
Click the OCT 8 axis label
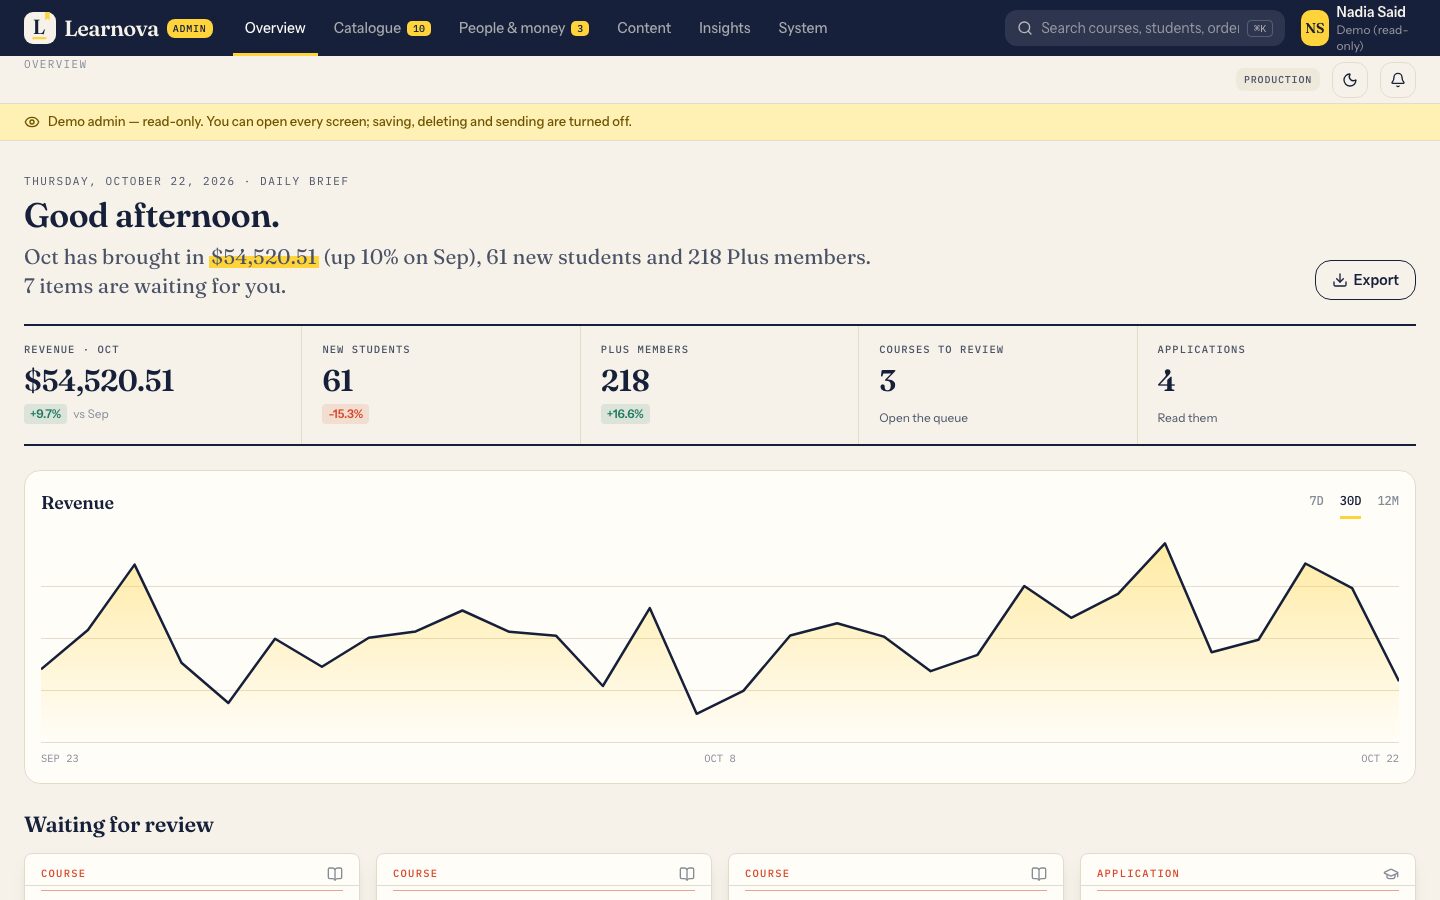(x=720, y=759)
